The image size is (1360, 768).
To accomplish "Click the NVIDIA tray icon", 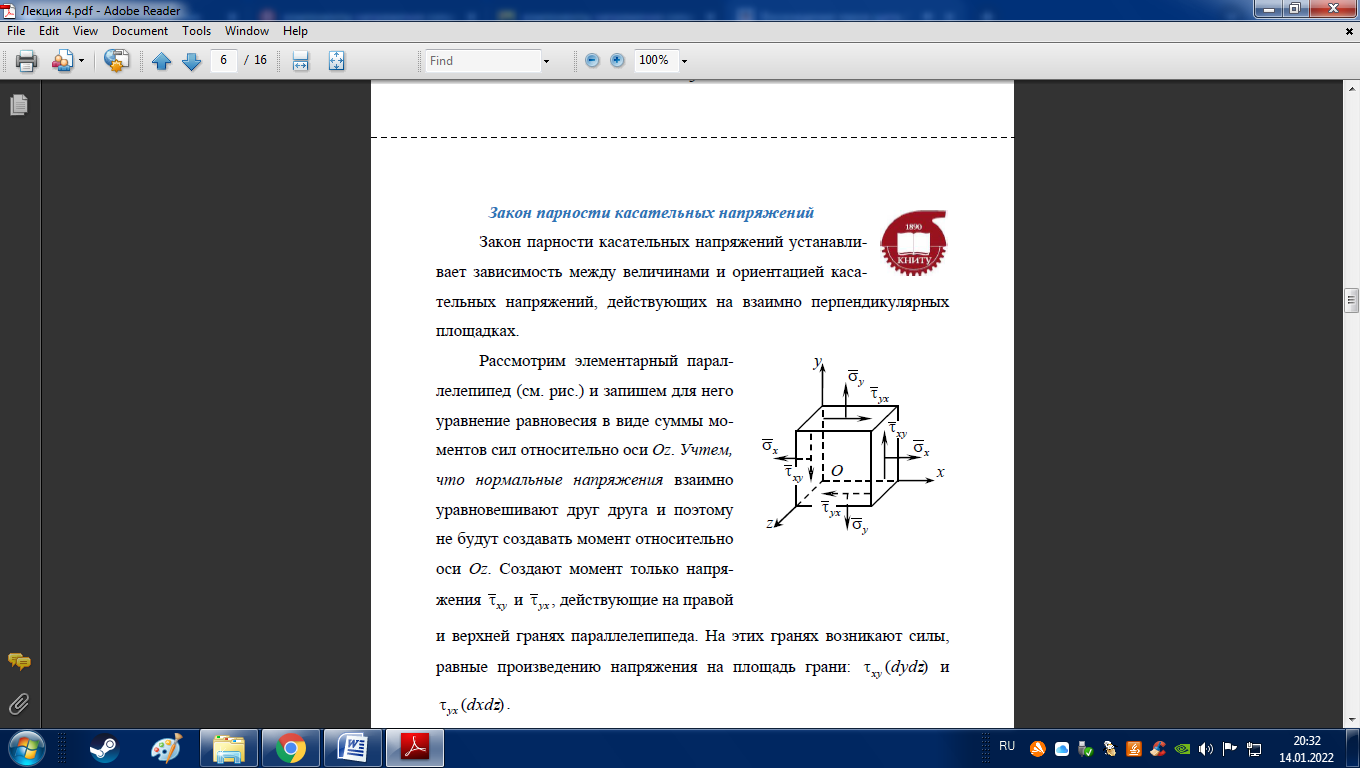I will (x=1182, y=748).
